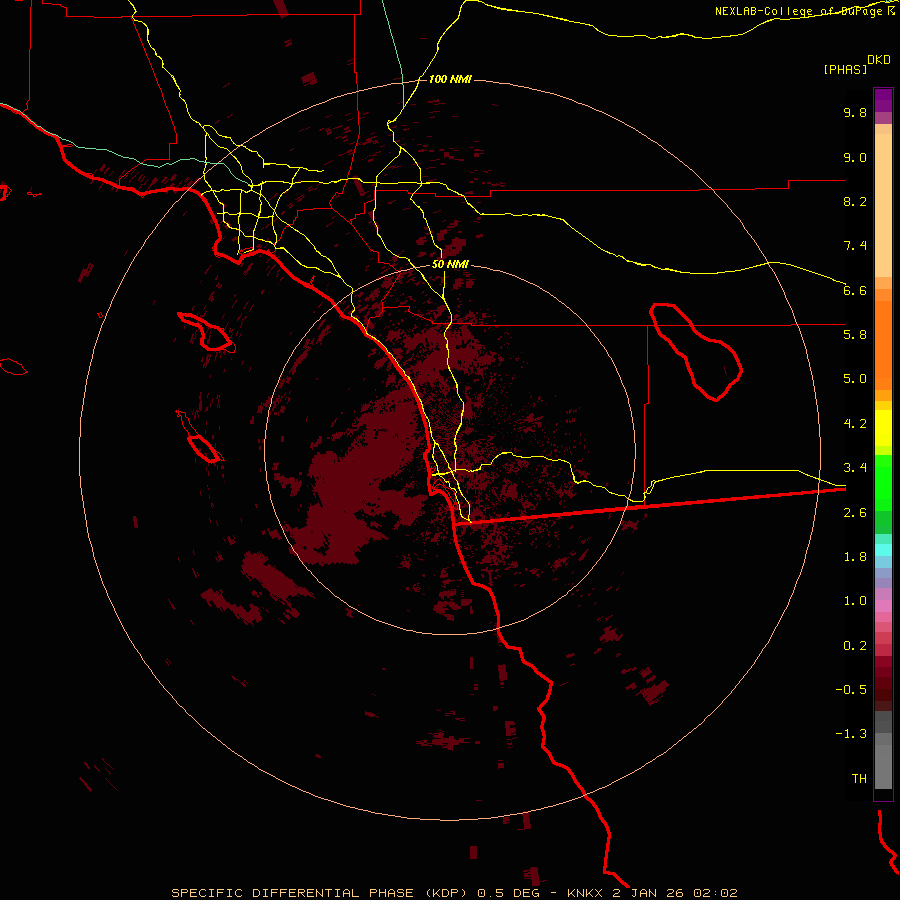Screen dimensions: 900x900
Task: Click the Specific Differential Phase (KDP) caption
Action: pos(455,893)
